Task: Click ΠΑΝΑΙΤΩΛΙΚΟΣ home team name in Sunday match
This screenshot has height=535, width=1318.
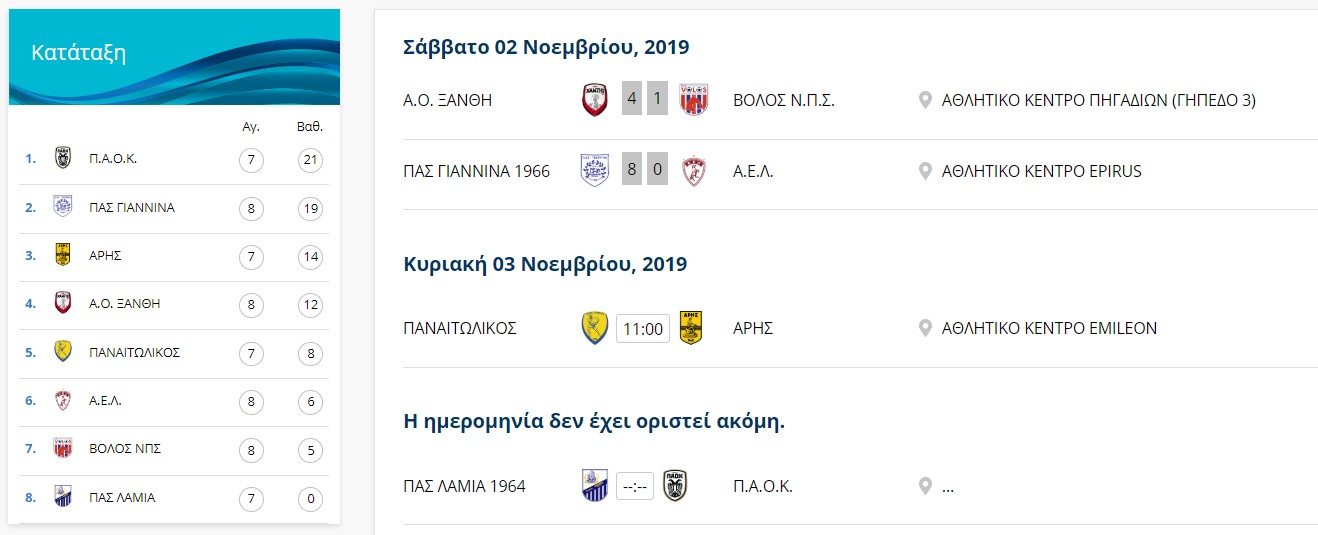Action: [460, 328]
